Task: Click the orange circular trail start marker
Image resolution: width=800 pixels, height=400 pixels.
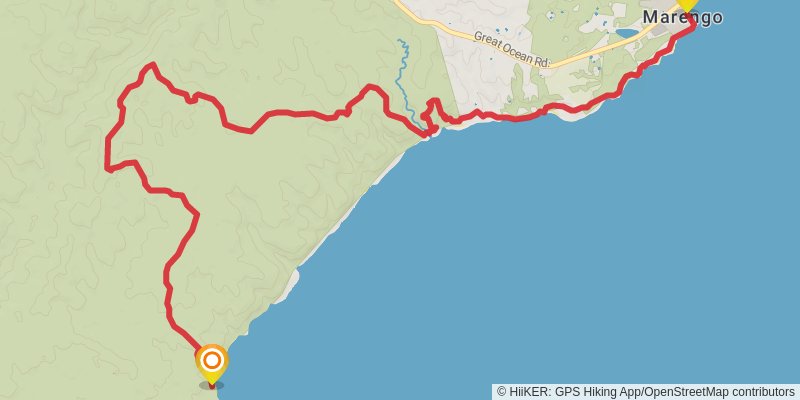Action: pos(212,361)
